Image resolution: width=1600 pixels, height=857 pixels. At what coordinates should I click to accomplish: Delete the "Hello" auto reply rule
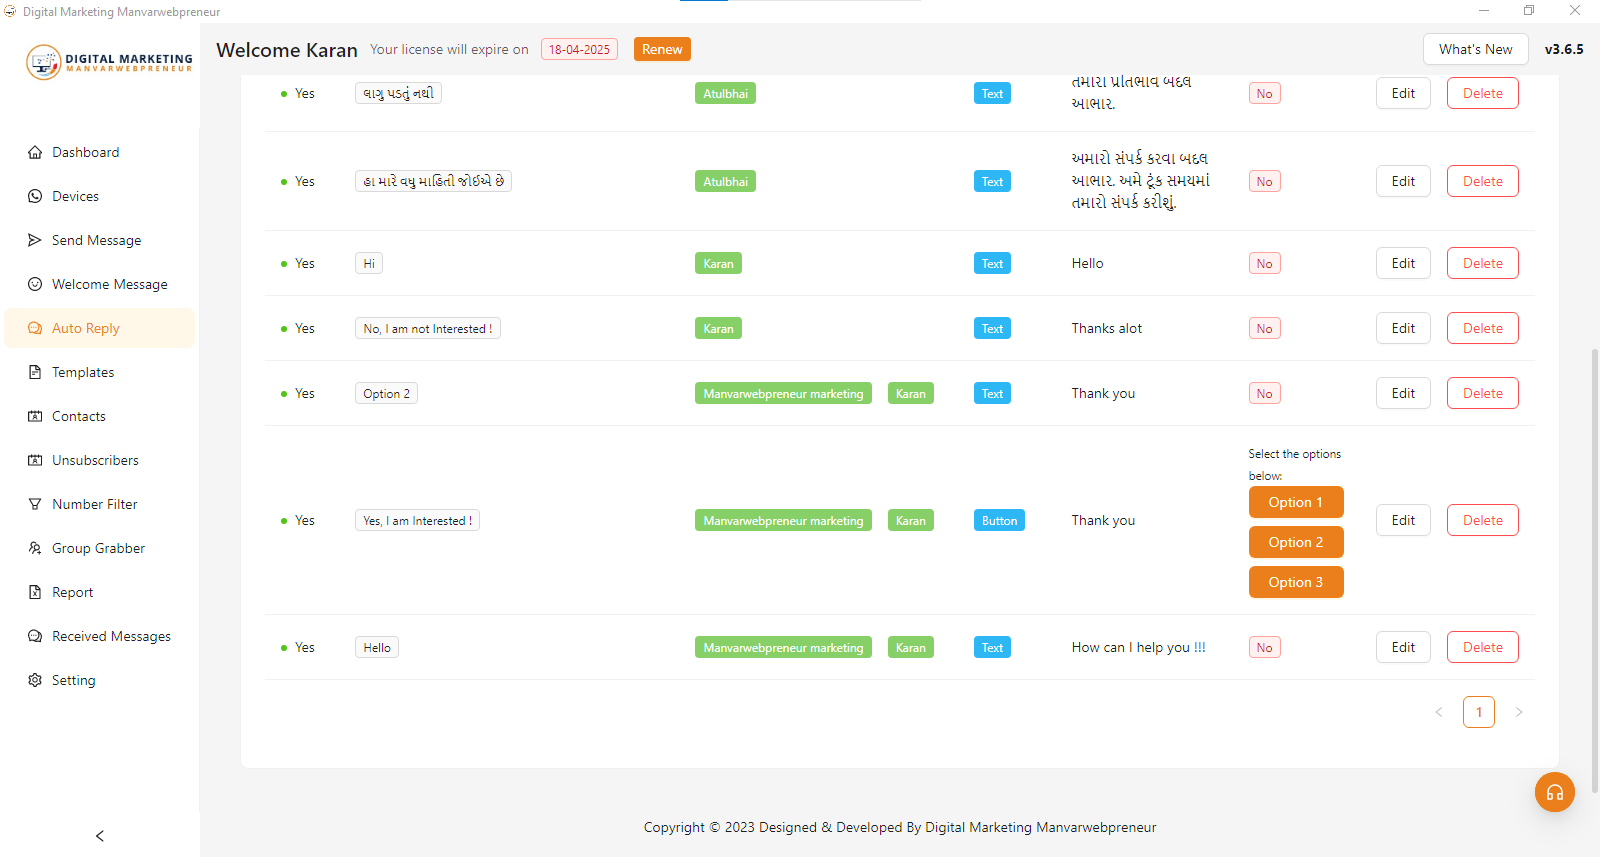tap(1482, 647)
